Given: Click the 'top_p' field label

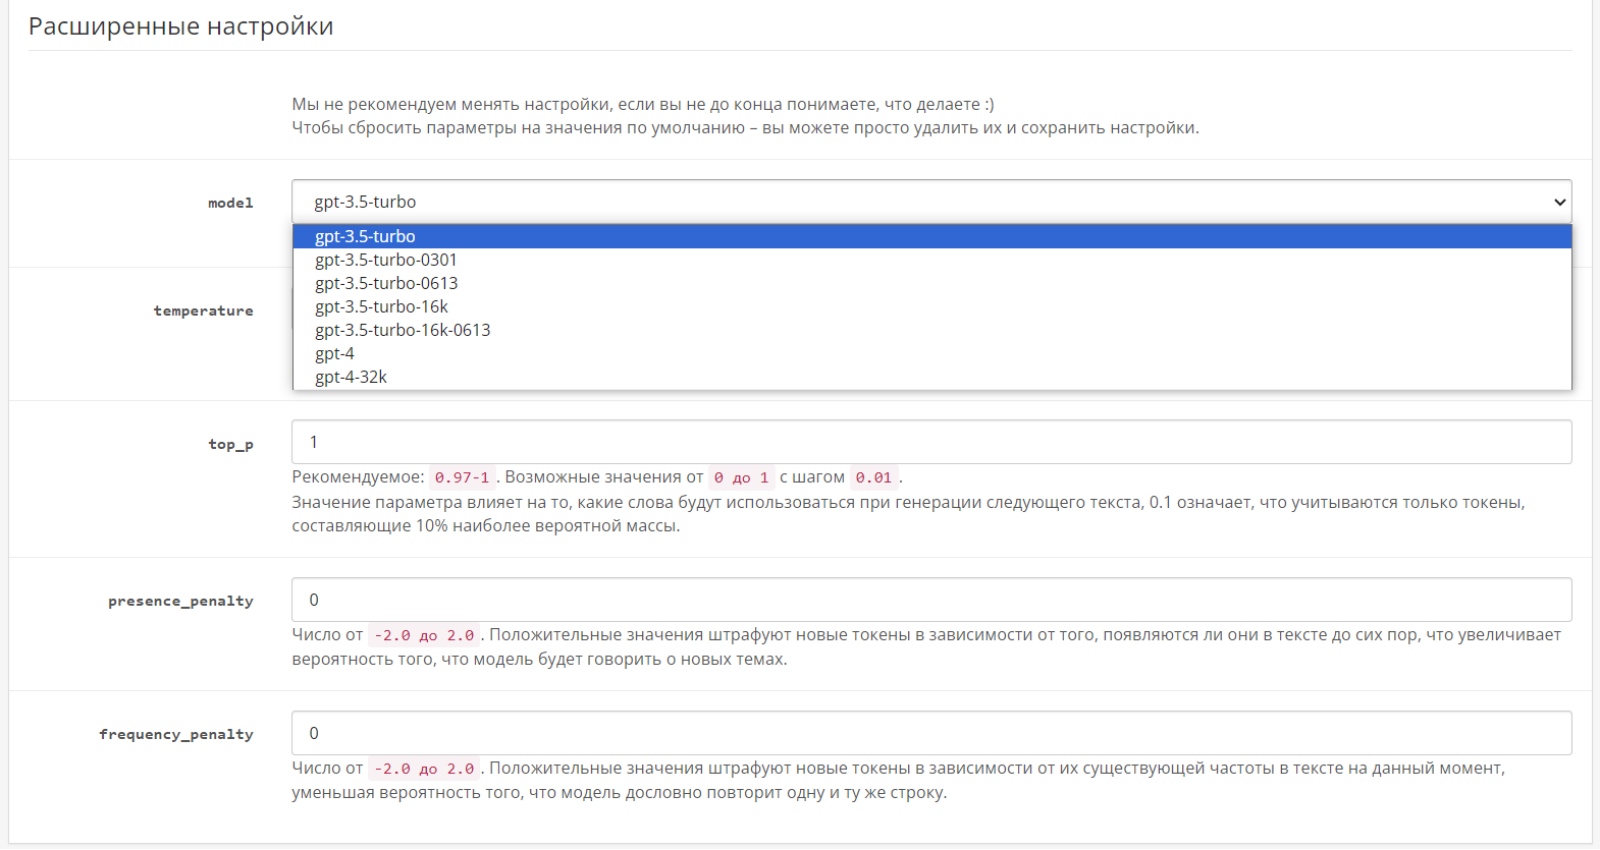Looking at the screenshot, I should (231, 445).
